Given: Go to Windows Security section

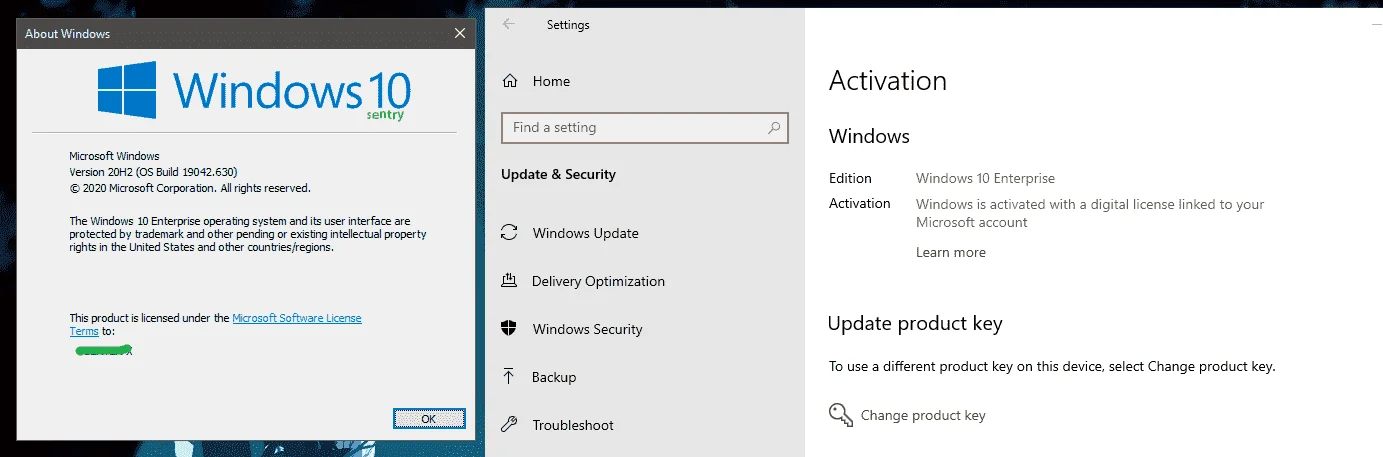Looking at the screenshot, I should pos(587,329).
